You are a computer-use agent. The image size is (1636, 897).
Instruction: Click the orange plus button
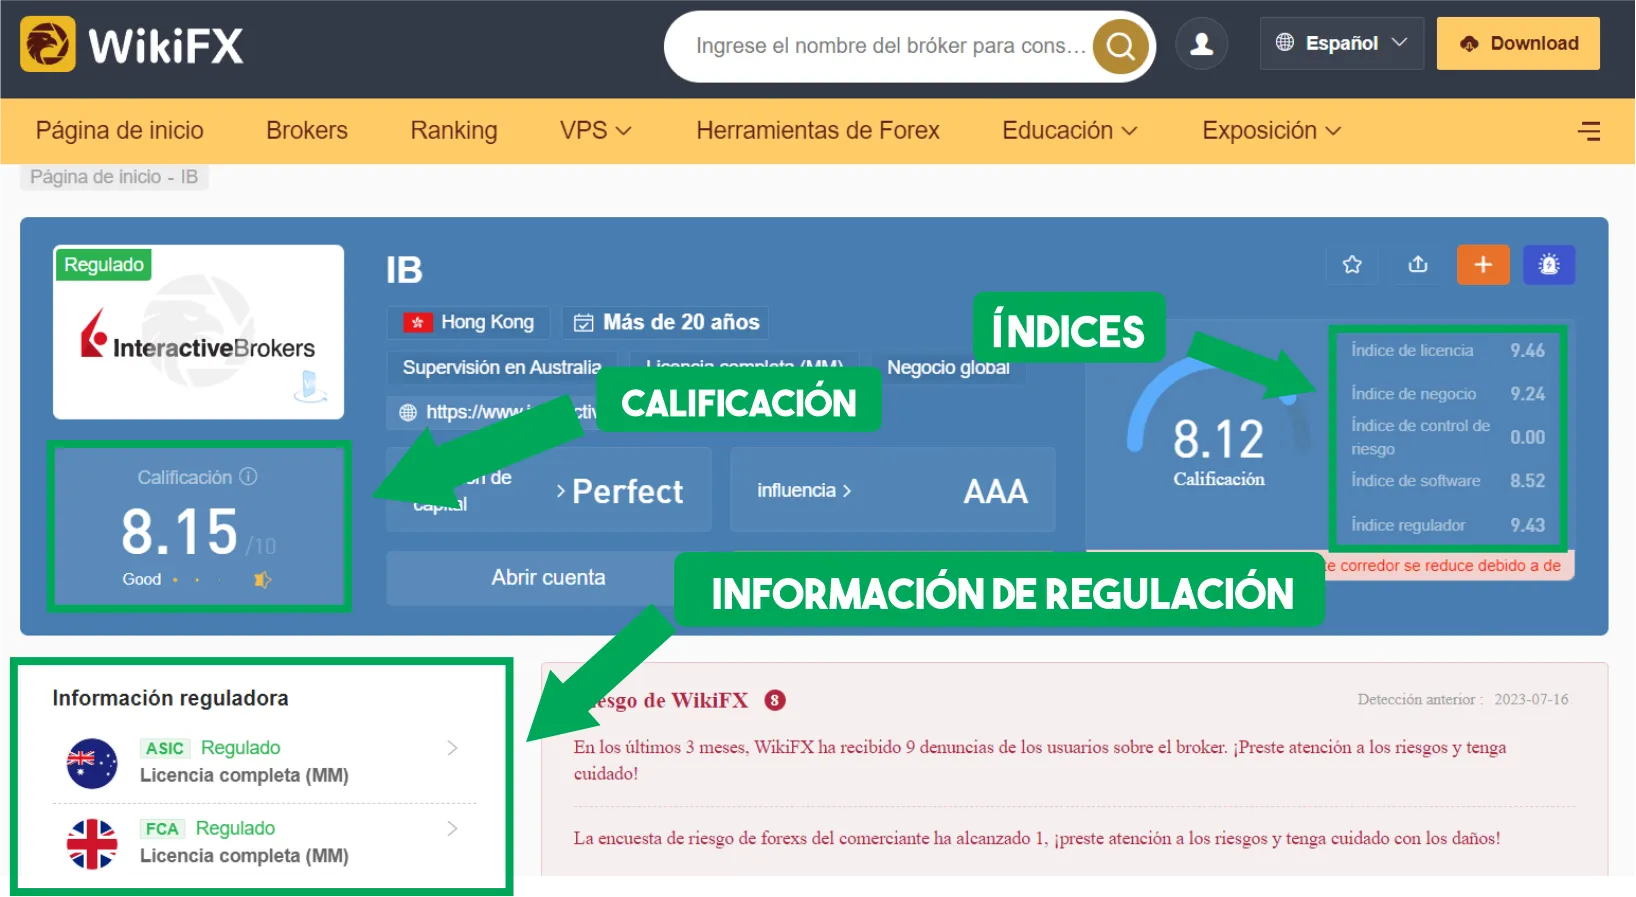pyautogui.click(x=1483, y=264)
